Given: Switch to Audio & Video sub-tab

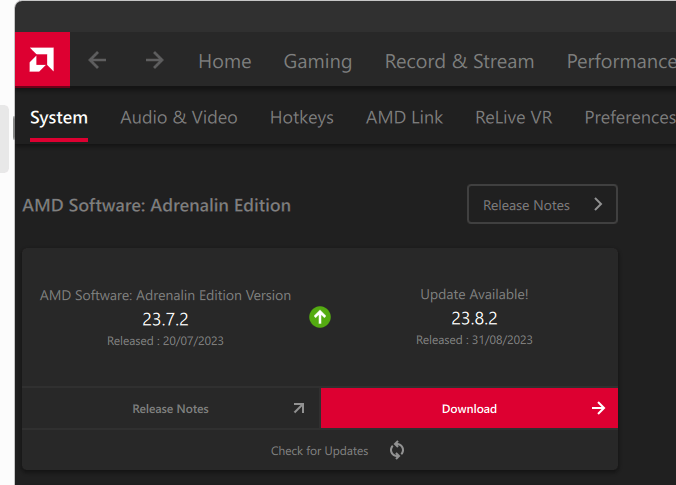Looking at the screenshot, I should [179, 118].
